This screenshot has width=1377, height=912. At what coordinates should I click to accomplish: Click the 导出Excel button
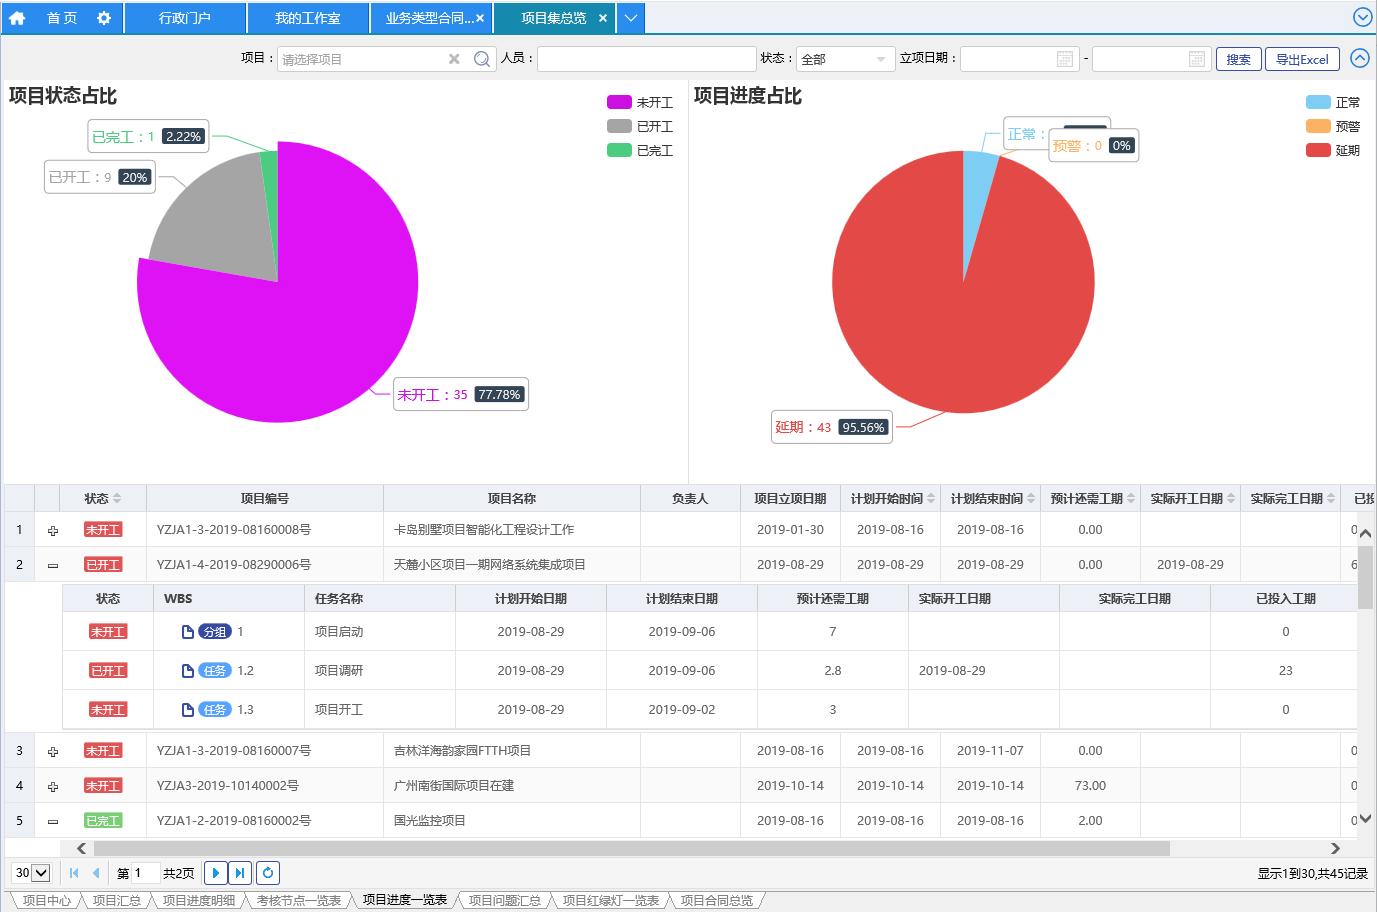[1302, 59]
